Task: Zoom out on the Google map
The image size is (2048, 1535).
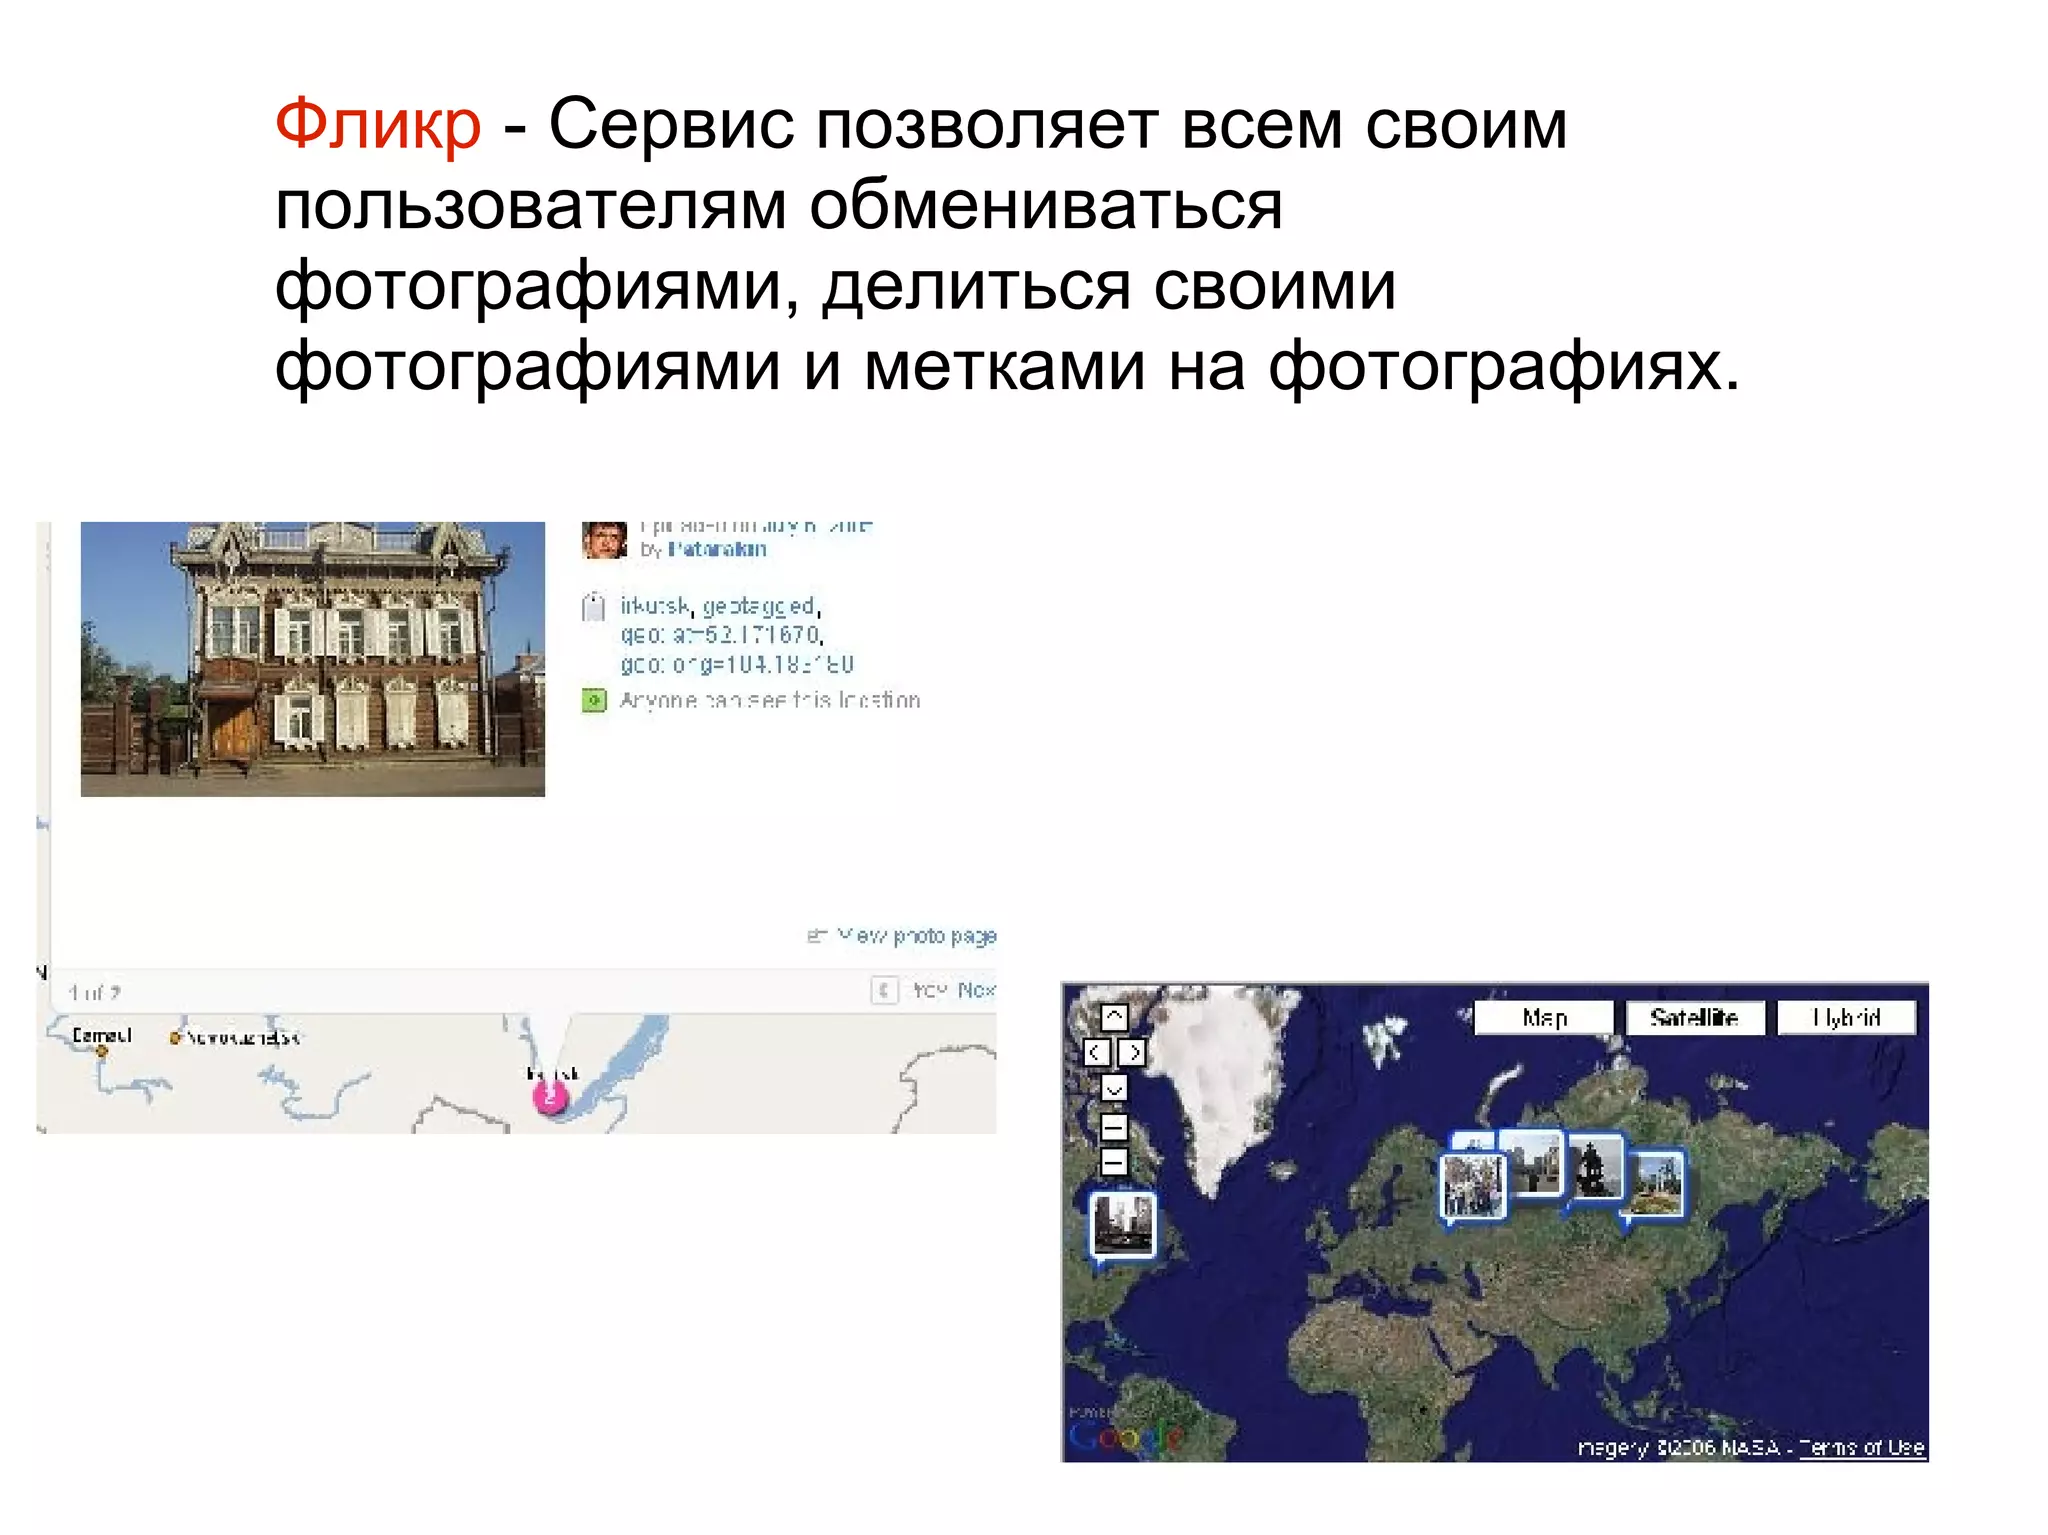Action: click(x=1113, y=1161)
